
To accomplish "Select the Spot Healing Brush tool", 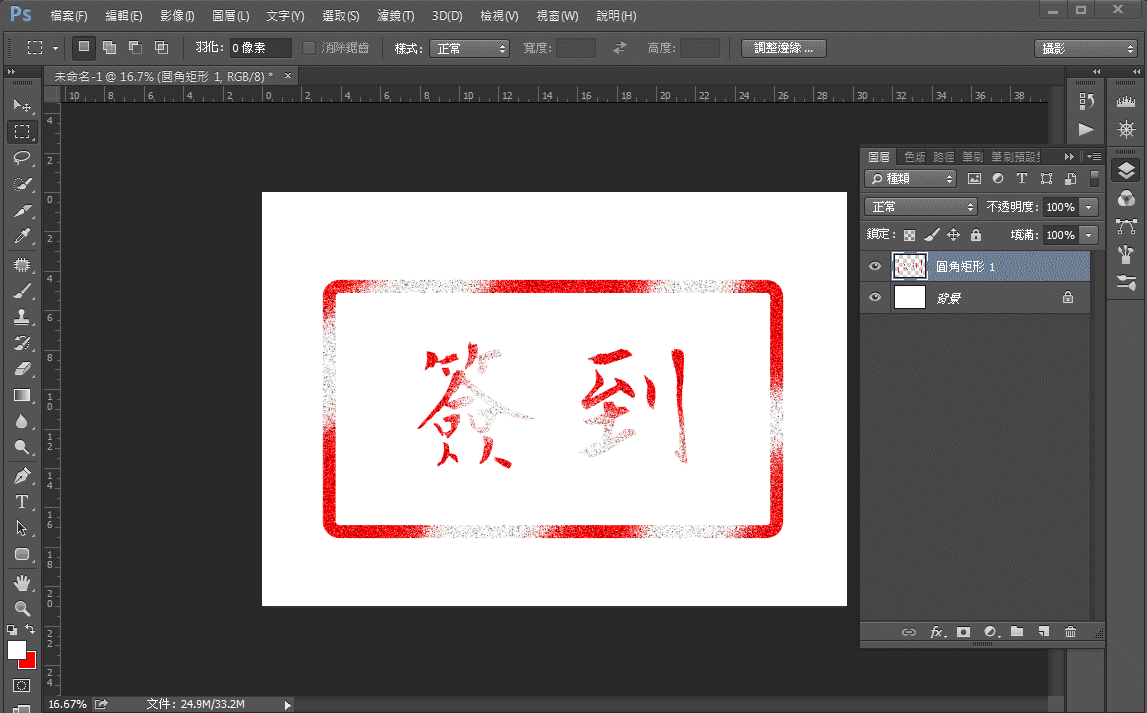I will pos(22,264).
